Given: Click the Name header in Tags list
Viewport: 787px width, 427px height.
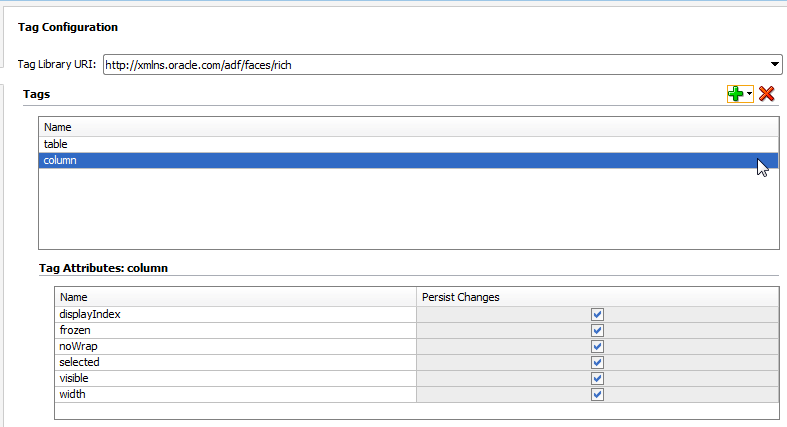Looking at the screenshot, I should (x=409, y=127).
